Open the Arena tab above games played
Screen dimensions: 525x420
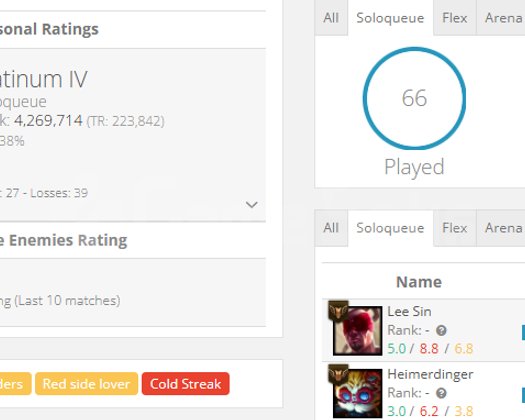[501, 18]
